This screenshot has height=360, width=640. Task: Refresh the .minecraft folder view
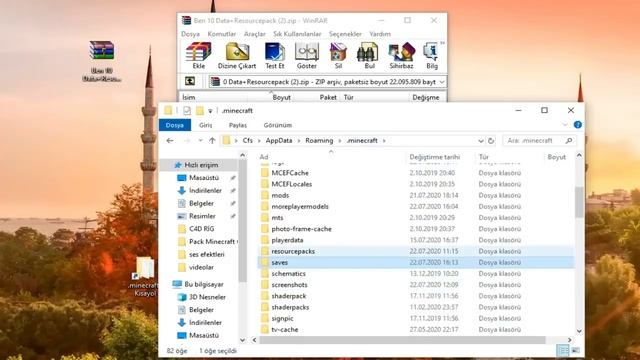(491, 140)
